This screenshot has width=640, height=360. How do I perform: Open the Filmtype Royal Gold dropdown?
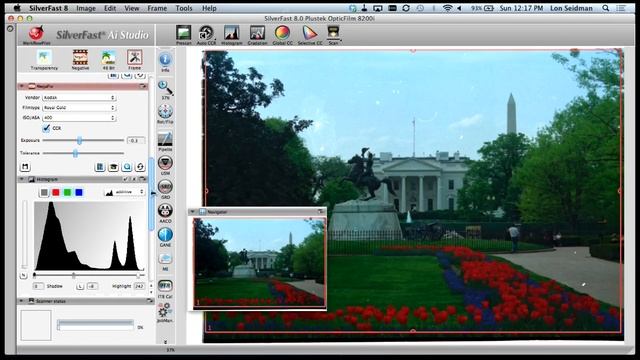(x=80, y=108)
